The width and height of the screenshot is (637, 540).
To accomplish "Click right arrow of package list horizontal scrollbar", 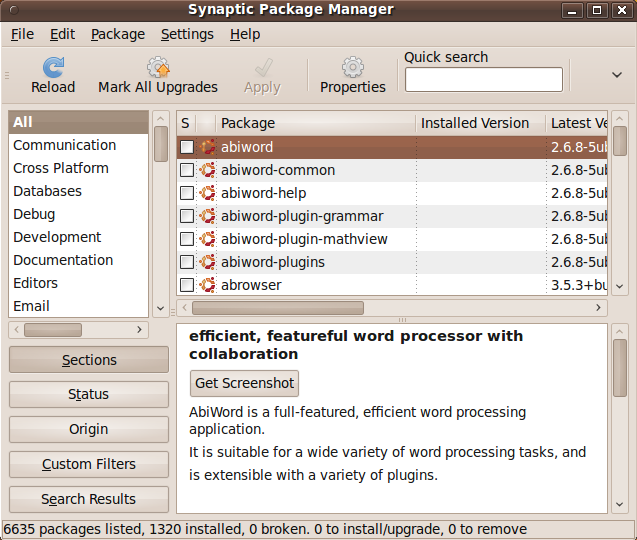I will [598, 308].
